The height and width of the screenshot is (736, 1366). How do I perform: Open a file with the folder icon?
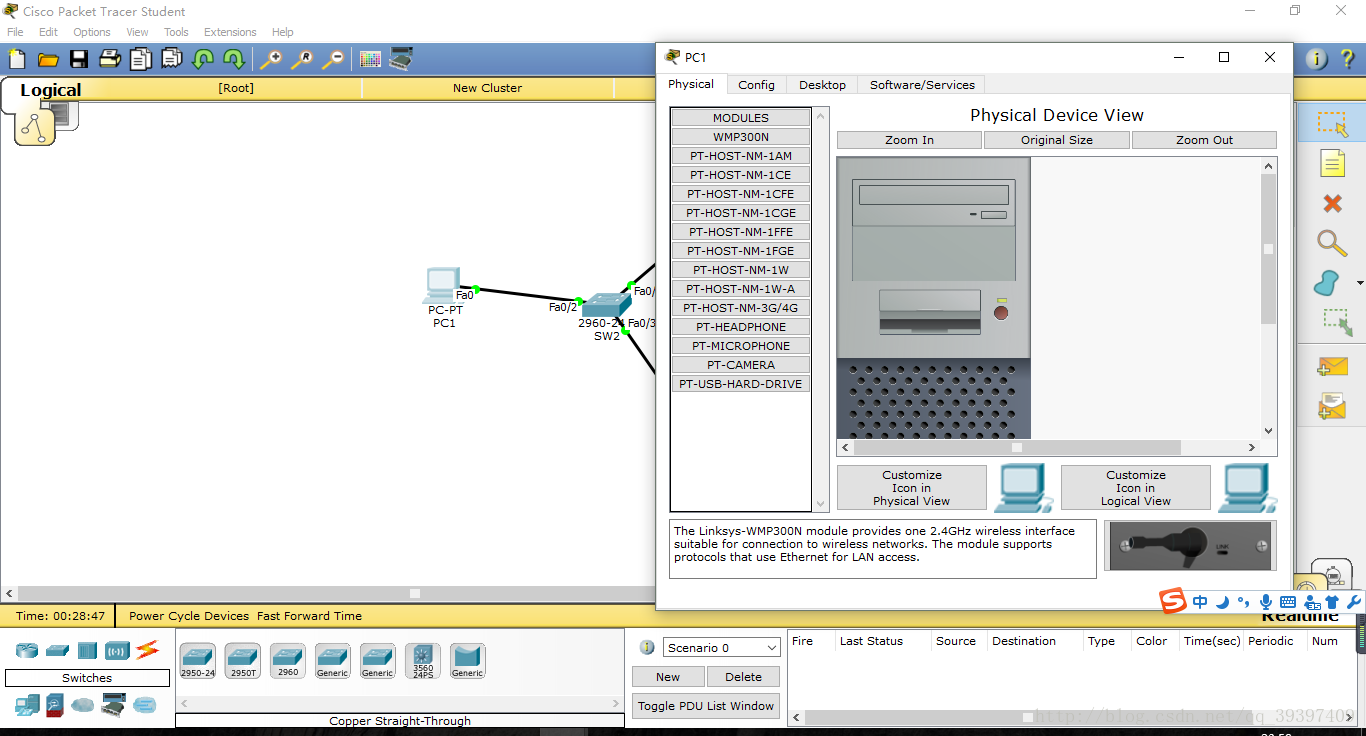tap(48, 59)
